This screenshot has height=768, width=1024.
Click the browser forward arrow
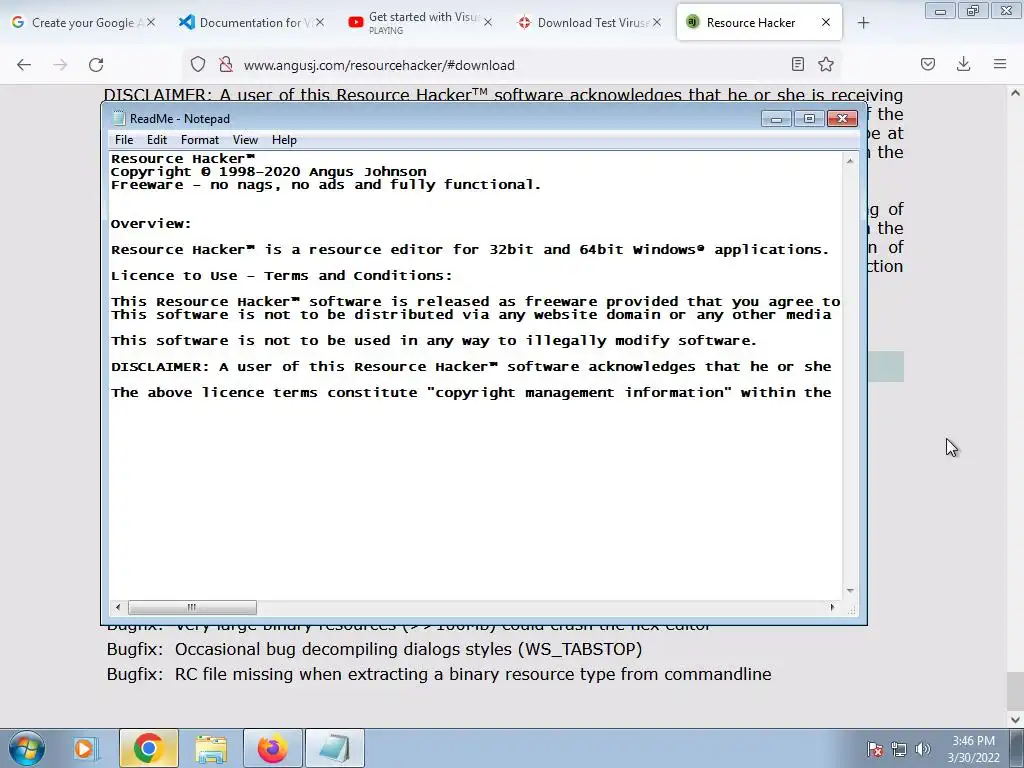point(60,65)
